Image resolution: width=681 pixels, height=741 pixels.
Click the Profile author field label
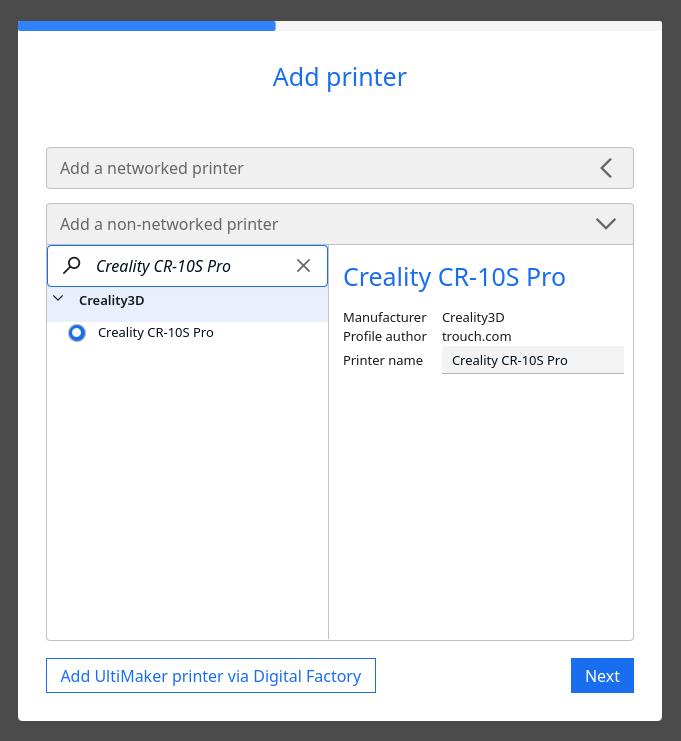385,336
